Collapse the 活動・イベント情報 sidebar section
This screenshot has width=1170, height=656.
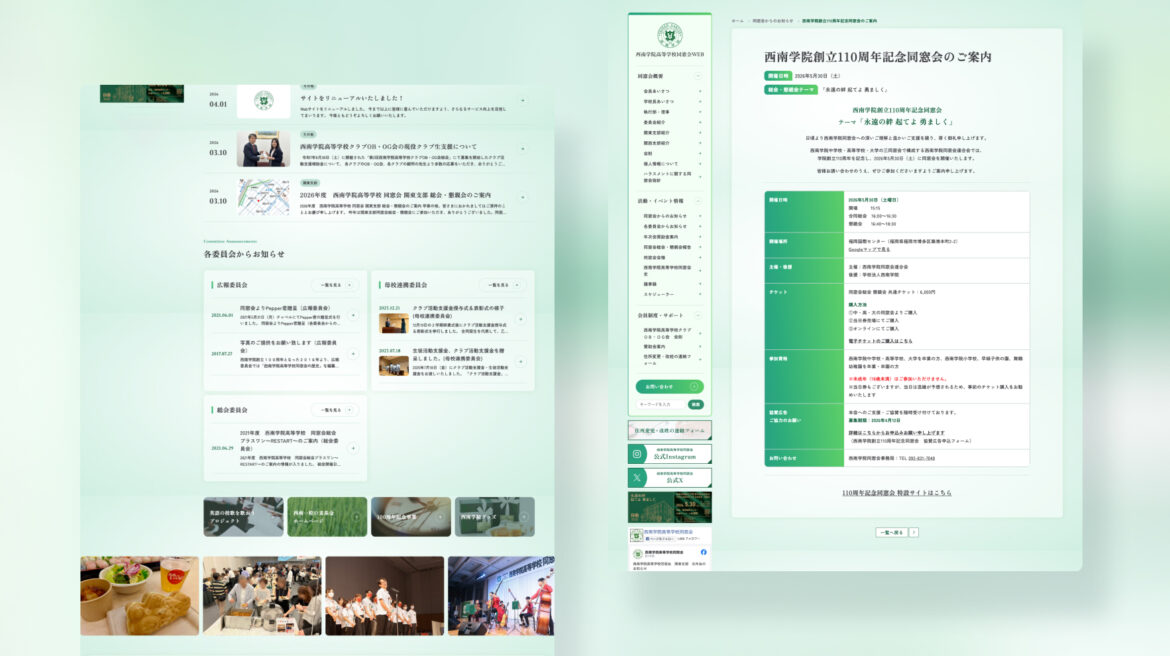(698, 201)
